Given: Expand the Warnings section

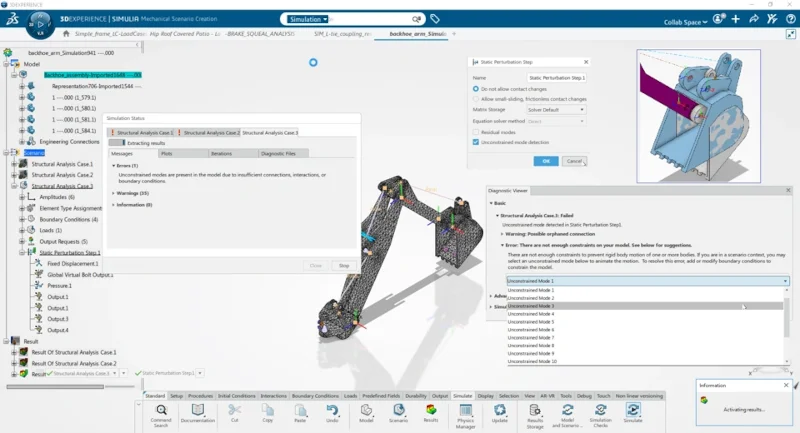Looking at the screenshot, I should [113, 193].
